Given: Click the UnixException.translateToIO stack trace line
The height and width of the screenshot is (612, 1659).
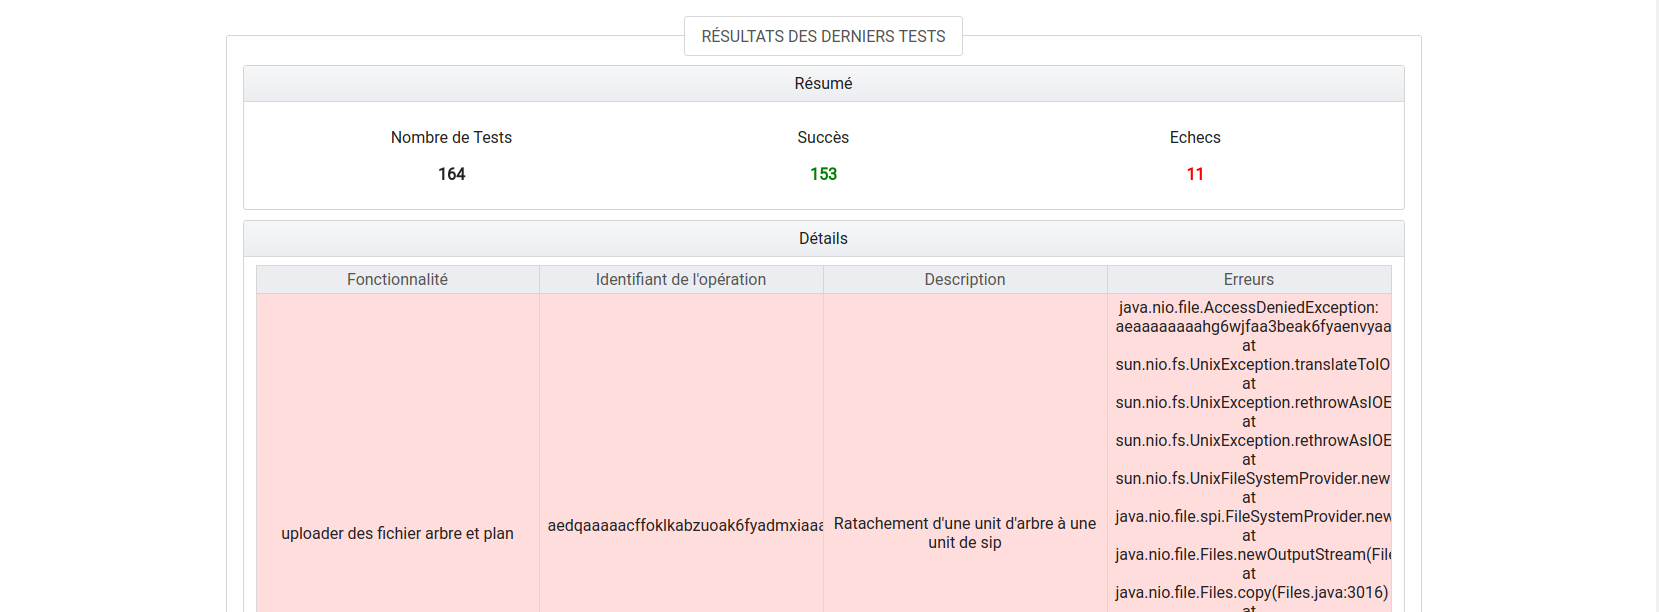Looking at the screenshot, I should [1253, 365].
